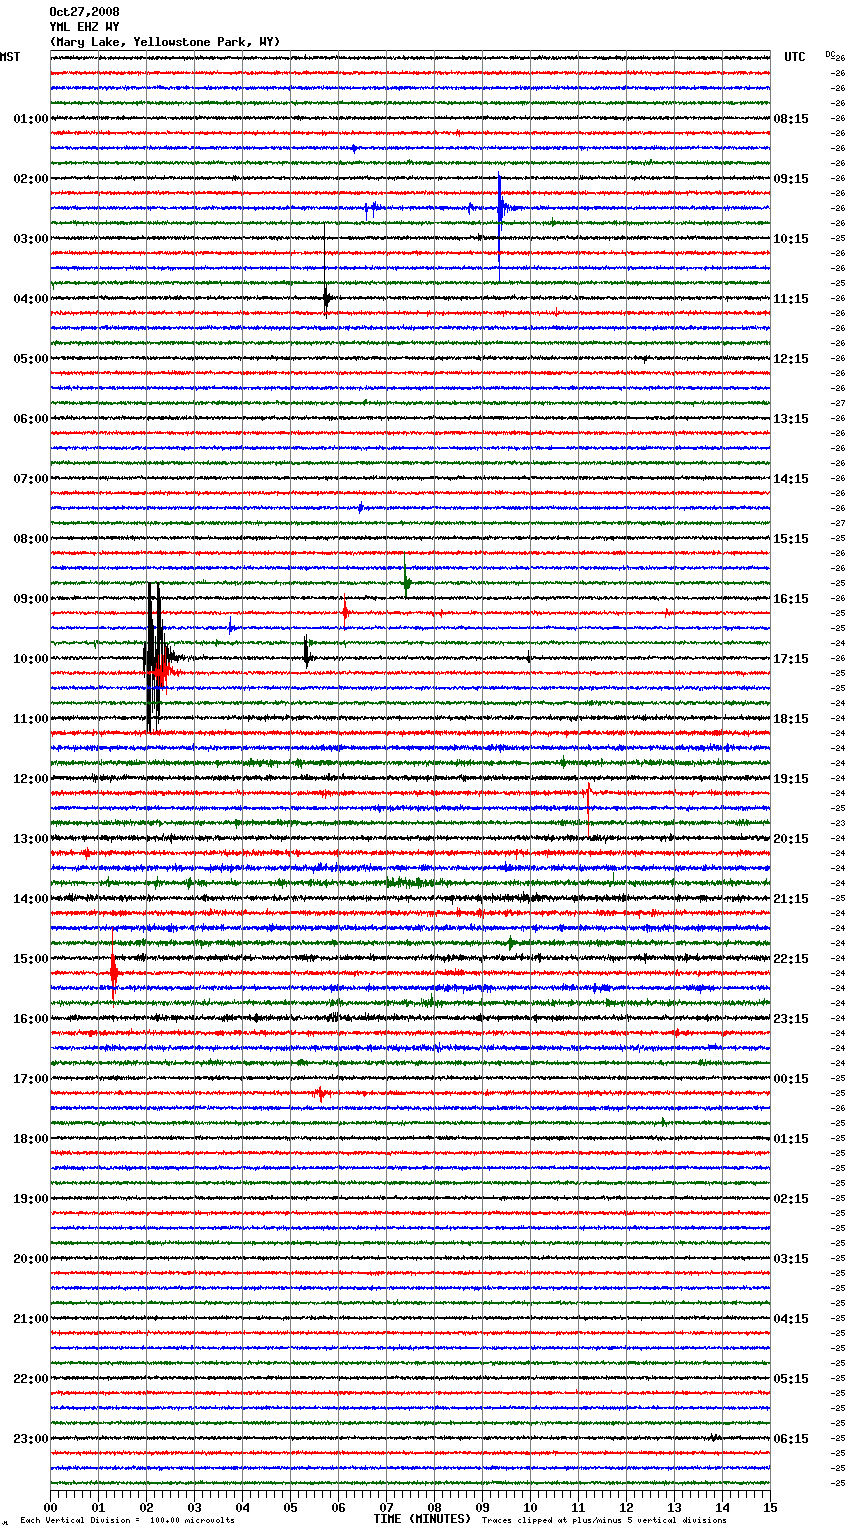The width and height of the screenshot is (850, 1534).
Task: Click the 21:15 UTC time label
Action: click(x=791, y=899)
